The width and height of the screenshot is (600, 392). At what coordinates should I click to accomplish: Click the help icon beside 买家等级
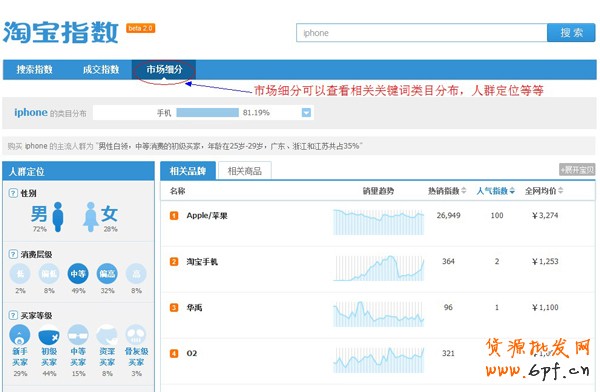pos(13,315)
